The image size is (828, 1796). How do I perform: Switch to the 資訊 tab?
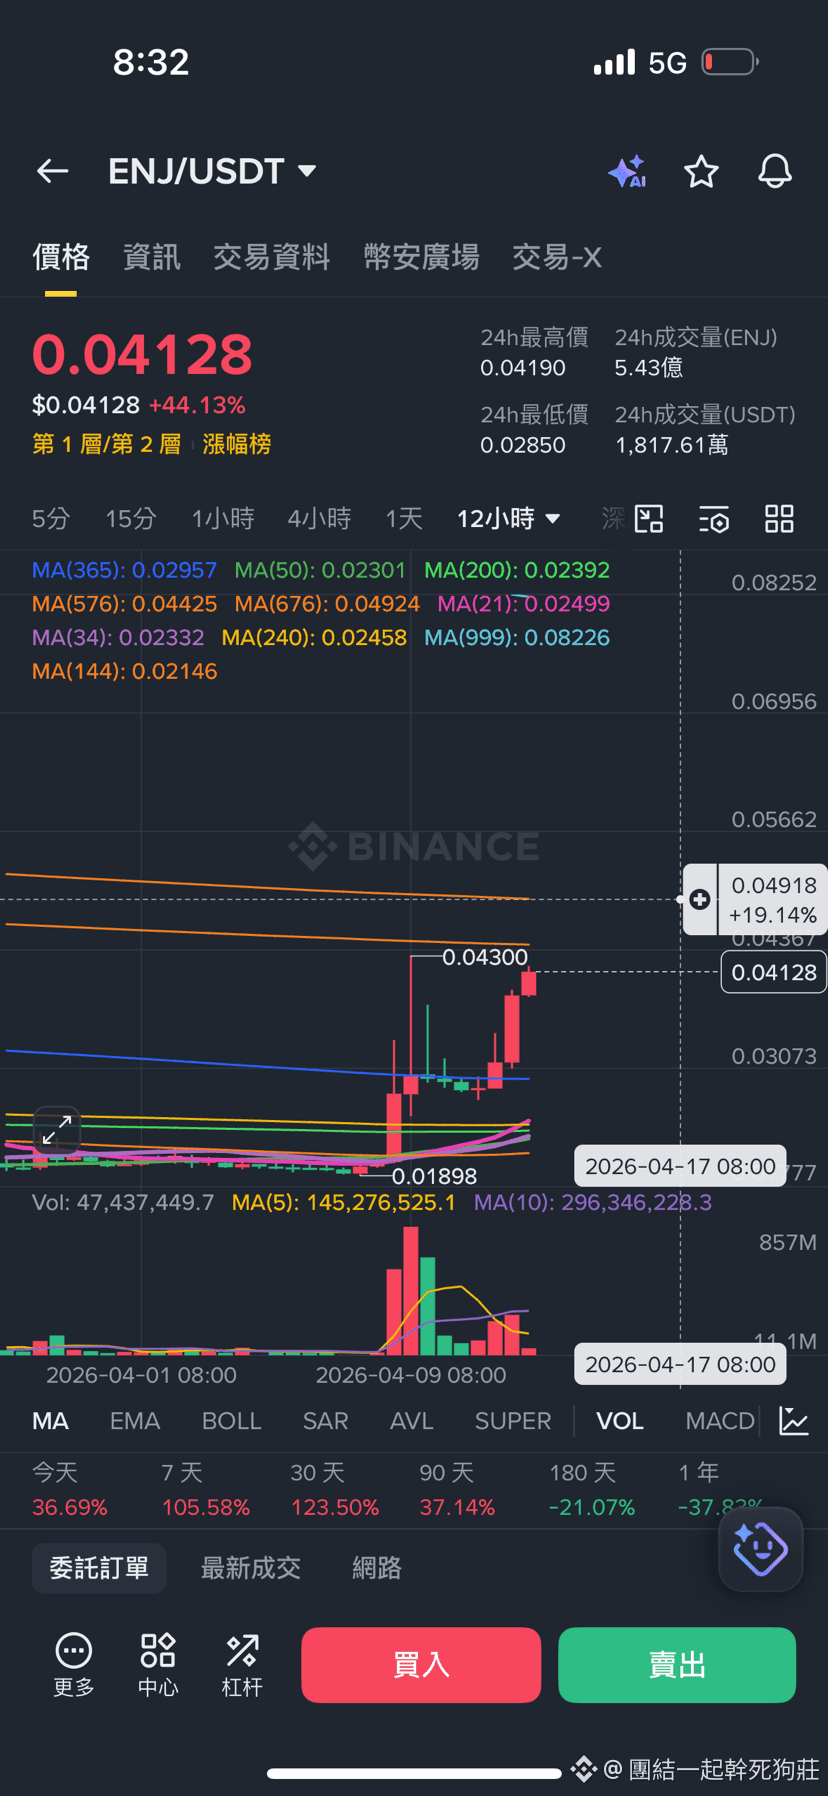[x=151, y=257]
